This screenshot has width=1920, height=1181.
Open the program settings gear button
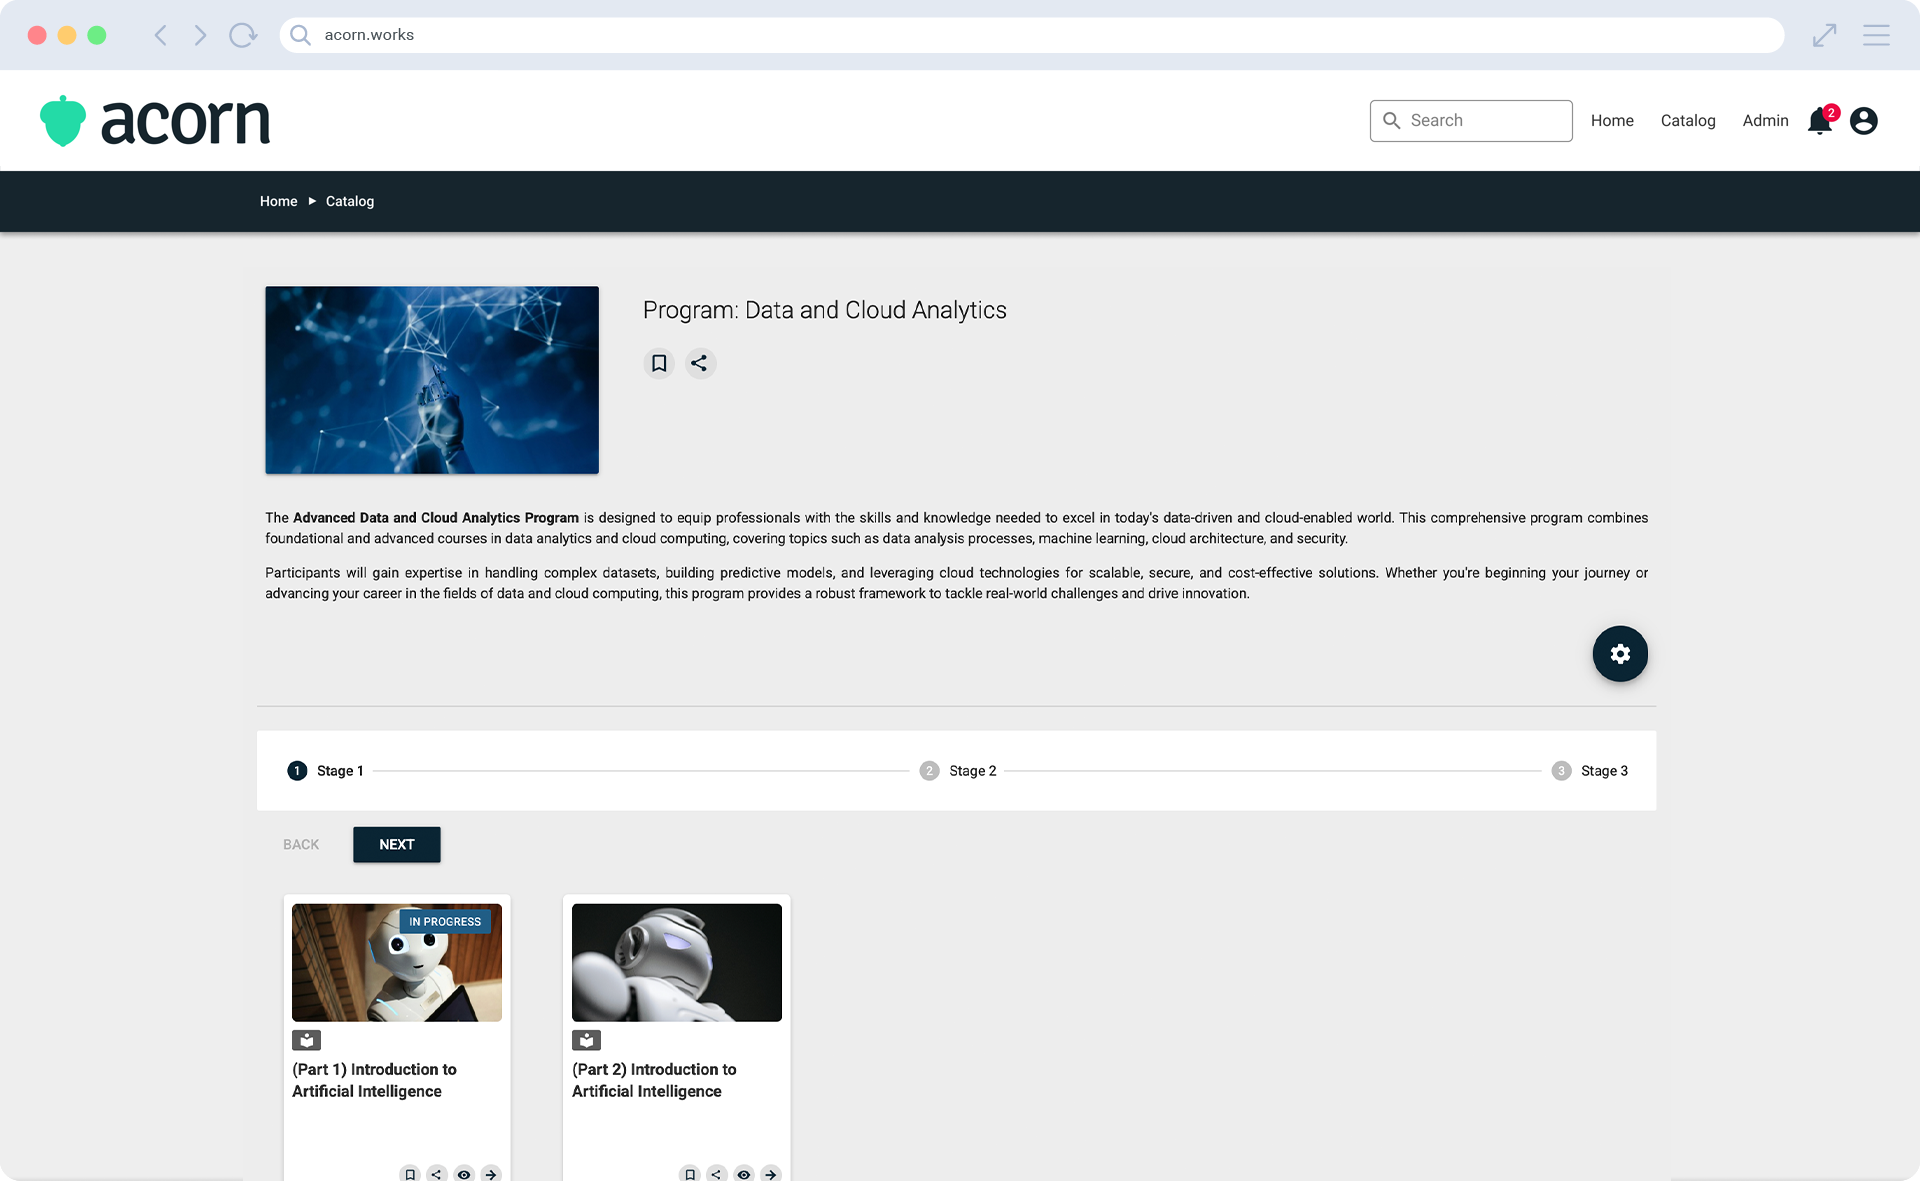point(1620,654)
